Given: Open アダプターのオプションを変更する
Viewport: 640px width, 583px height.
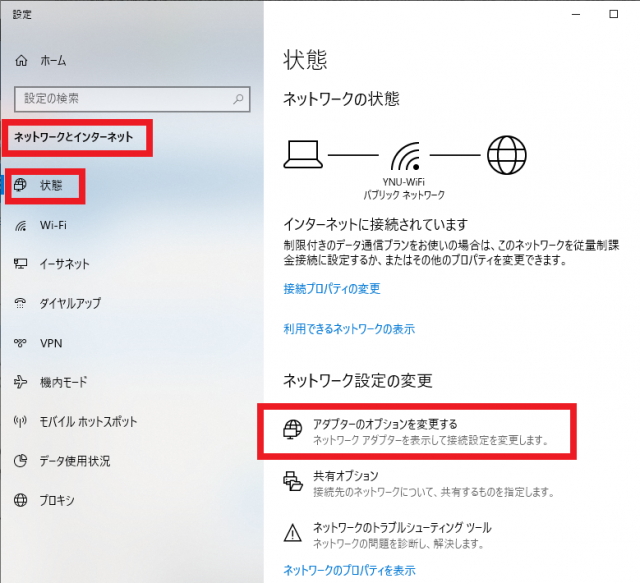Looking at the screenshot, I should [x=417, y=432].
